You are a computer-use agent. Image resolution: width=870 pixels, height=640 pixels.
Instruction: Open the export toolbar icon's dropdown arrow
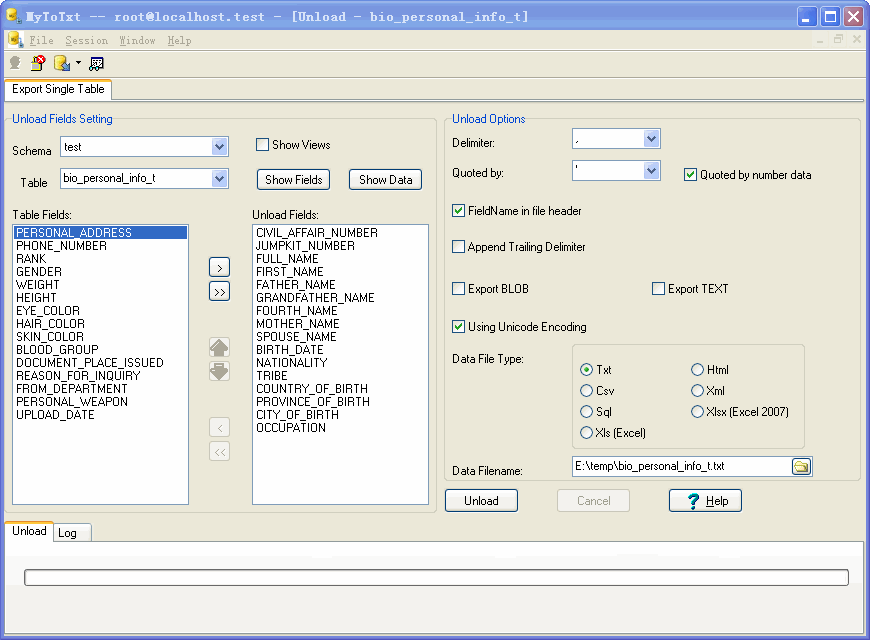point(78,63)
